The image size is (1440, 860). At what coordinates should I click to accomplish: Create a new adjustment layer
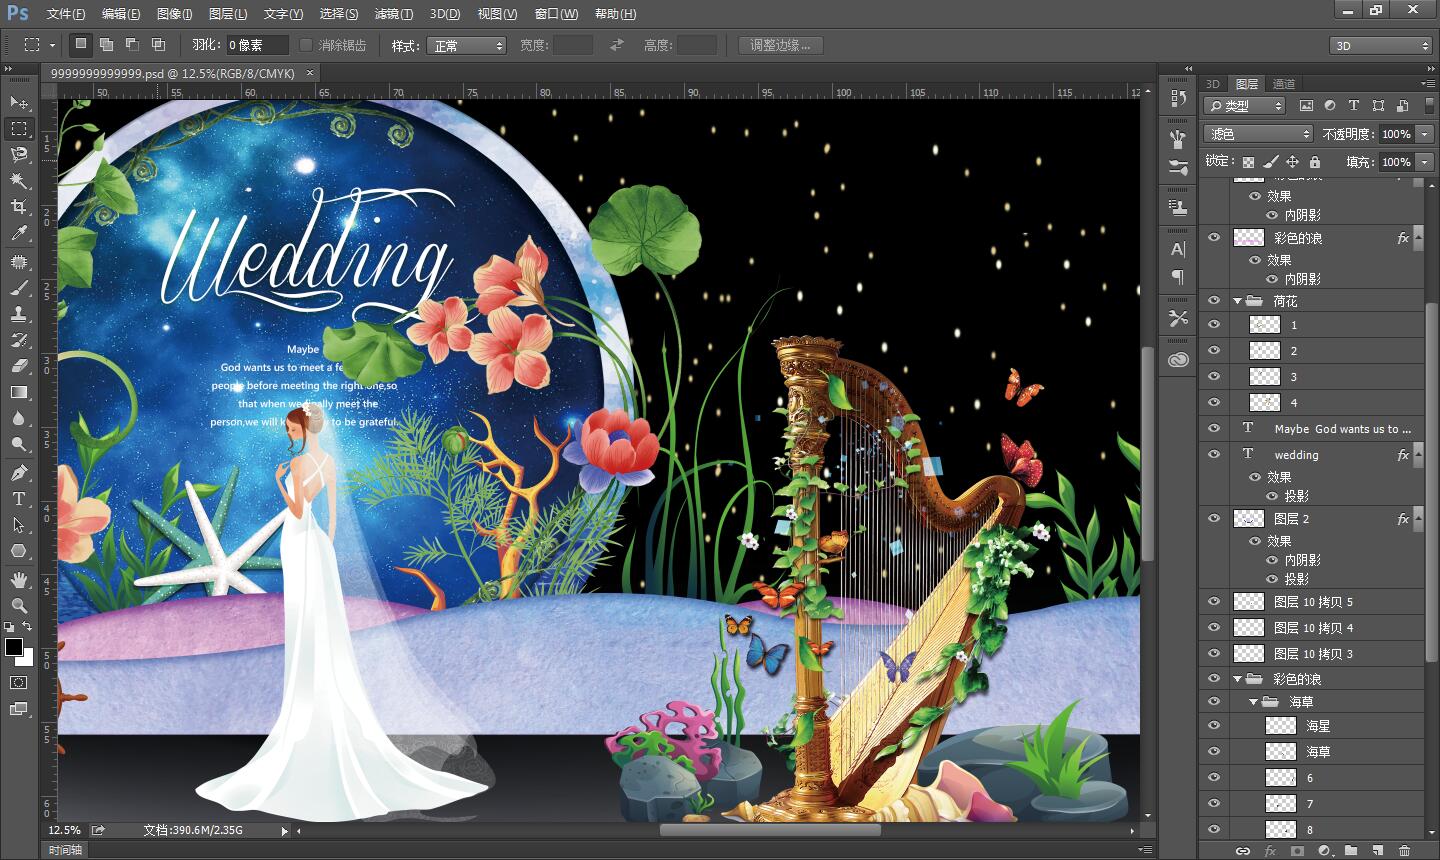tap(1325, 851)
